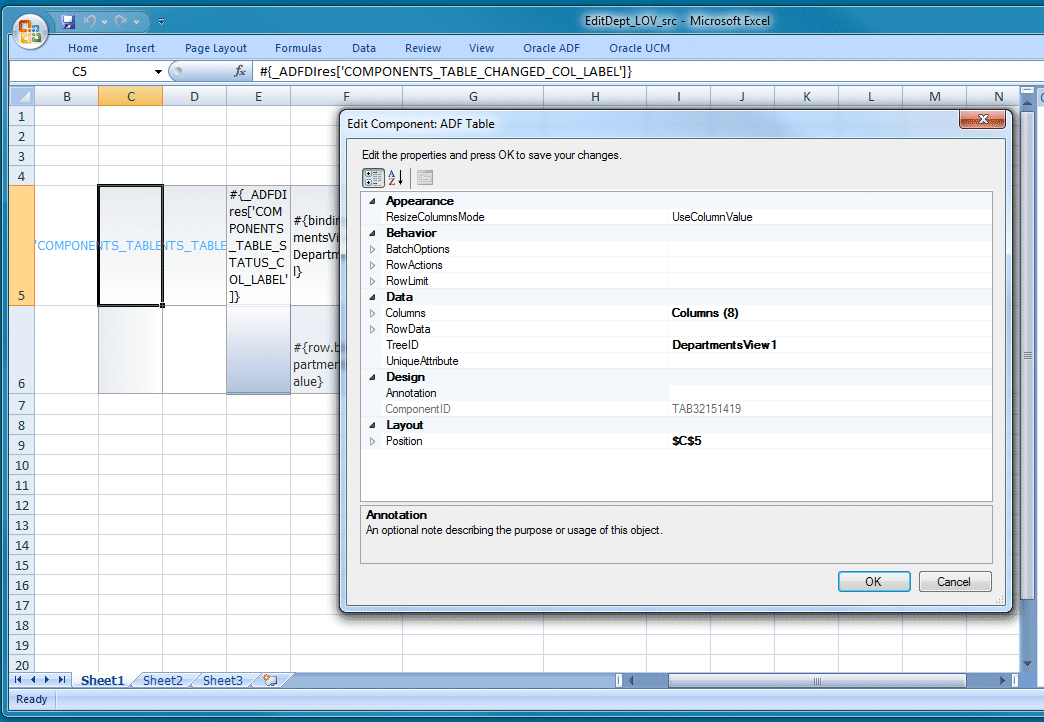Screen dimensions: 1044x722
Task: Open the Formulas ribbon tab
Action: pyautogui.click(x=298, y=48)
